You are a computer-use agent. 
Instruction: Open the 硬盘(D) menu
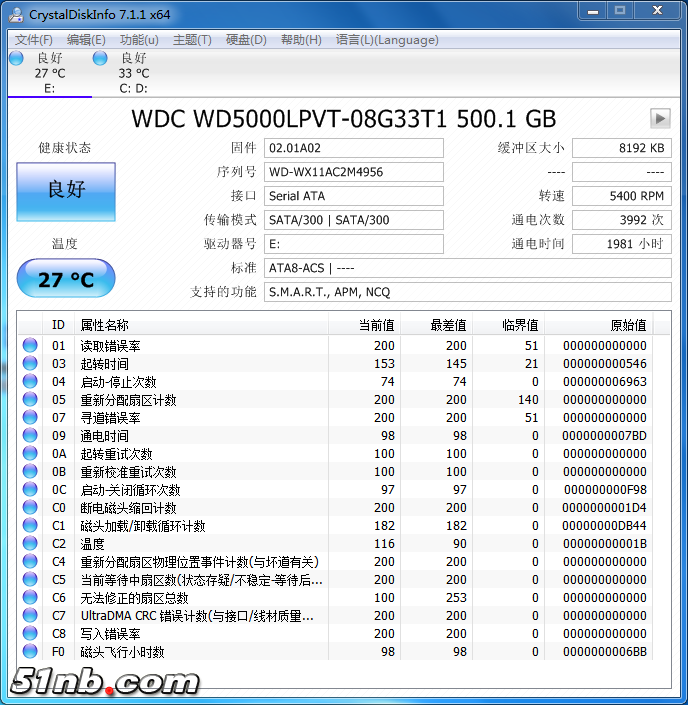[x=246, y=40]
